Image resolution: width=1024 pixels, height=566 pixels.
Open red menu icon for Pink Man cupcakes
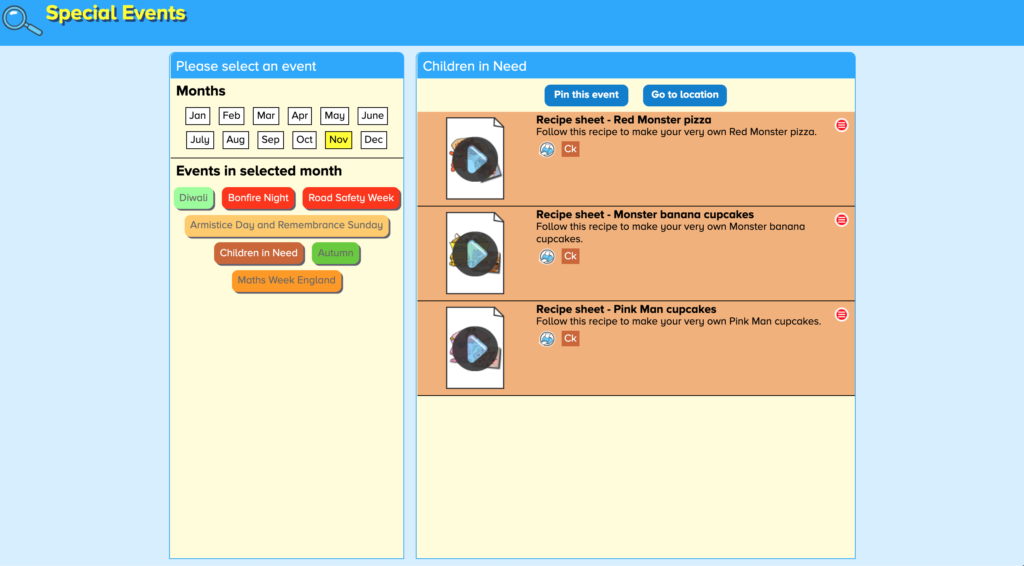click(841, 314)
